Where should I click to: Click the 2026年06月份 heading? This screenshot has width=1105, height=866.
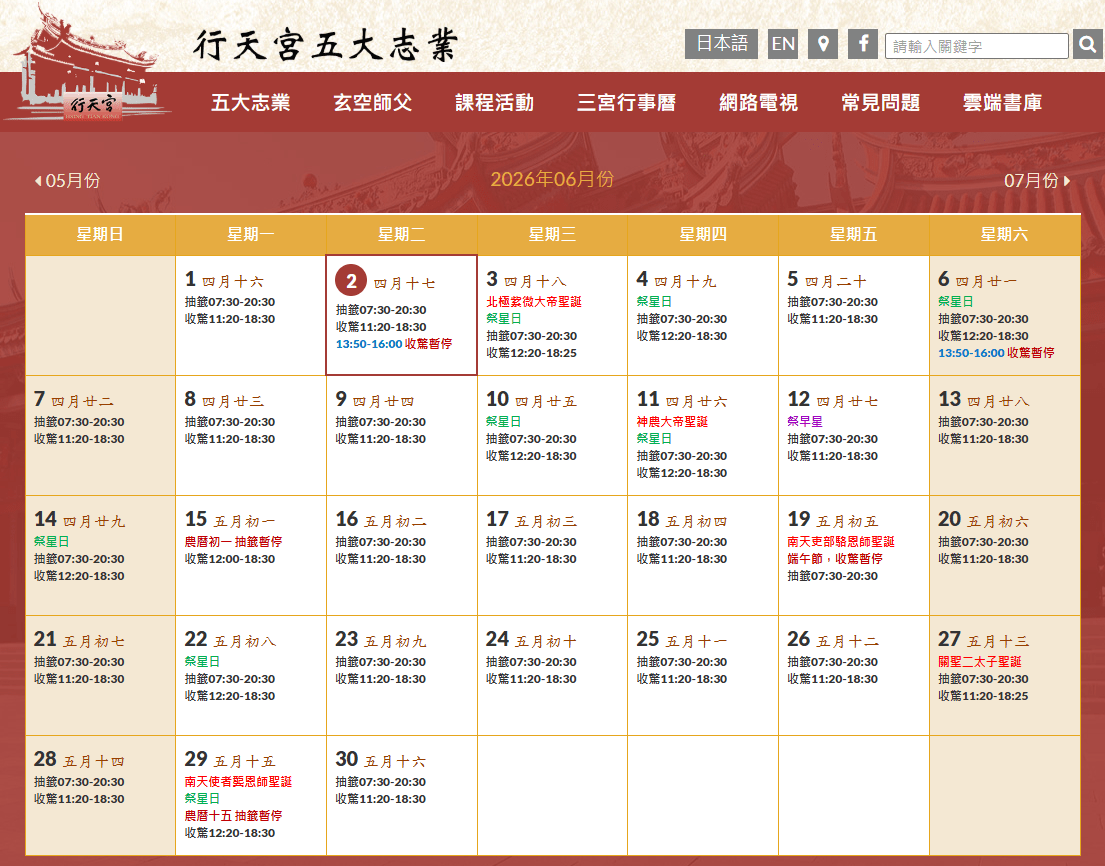coord(552,179)
